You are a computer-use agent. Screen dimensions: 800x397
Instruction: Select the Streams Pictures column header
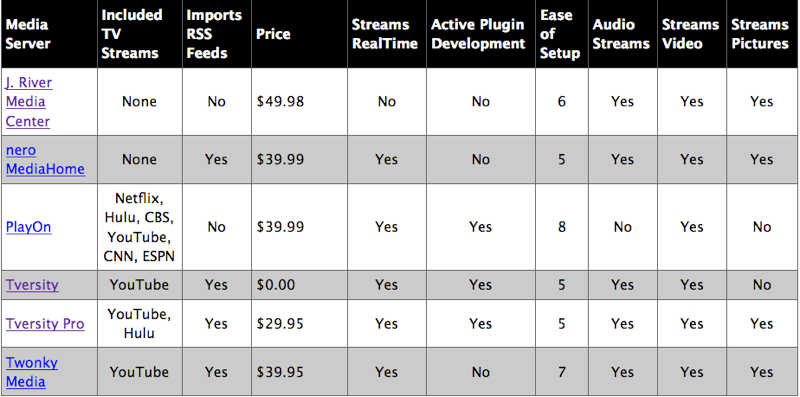coord(762,34)
